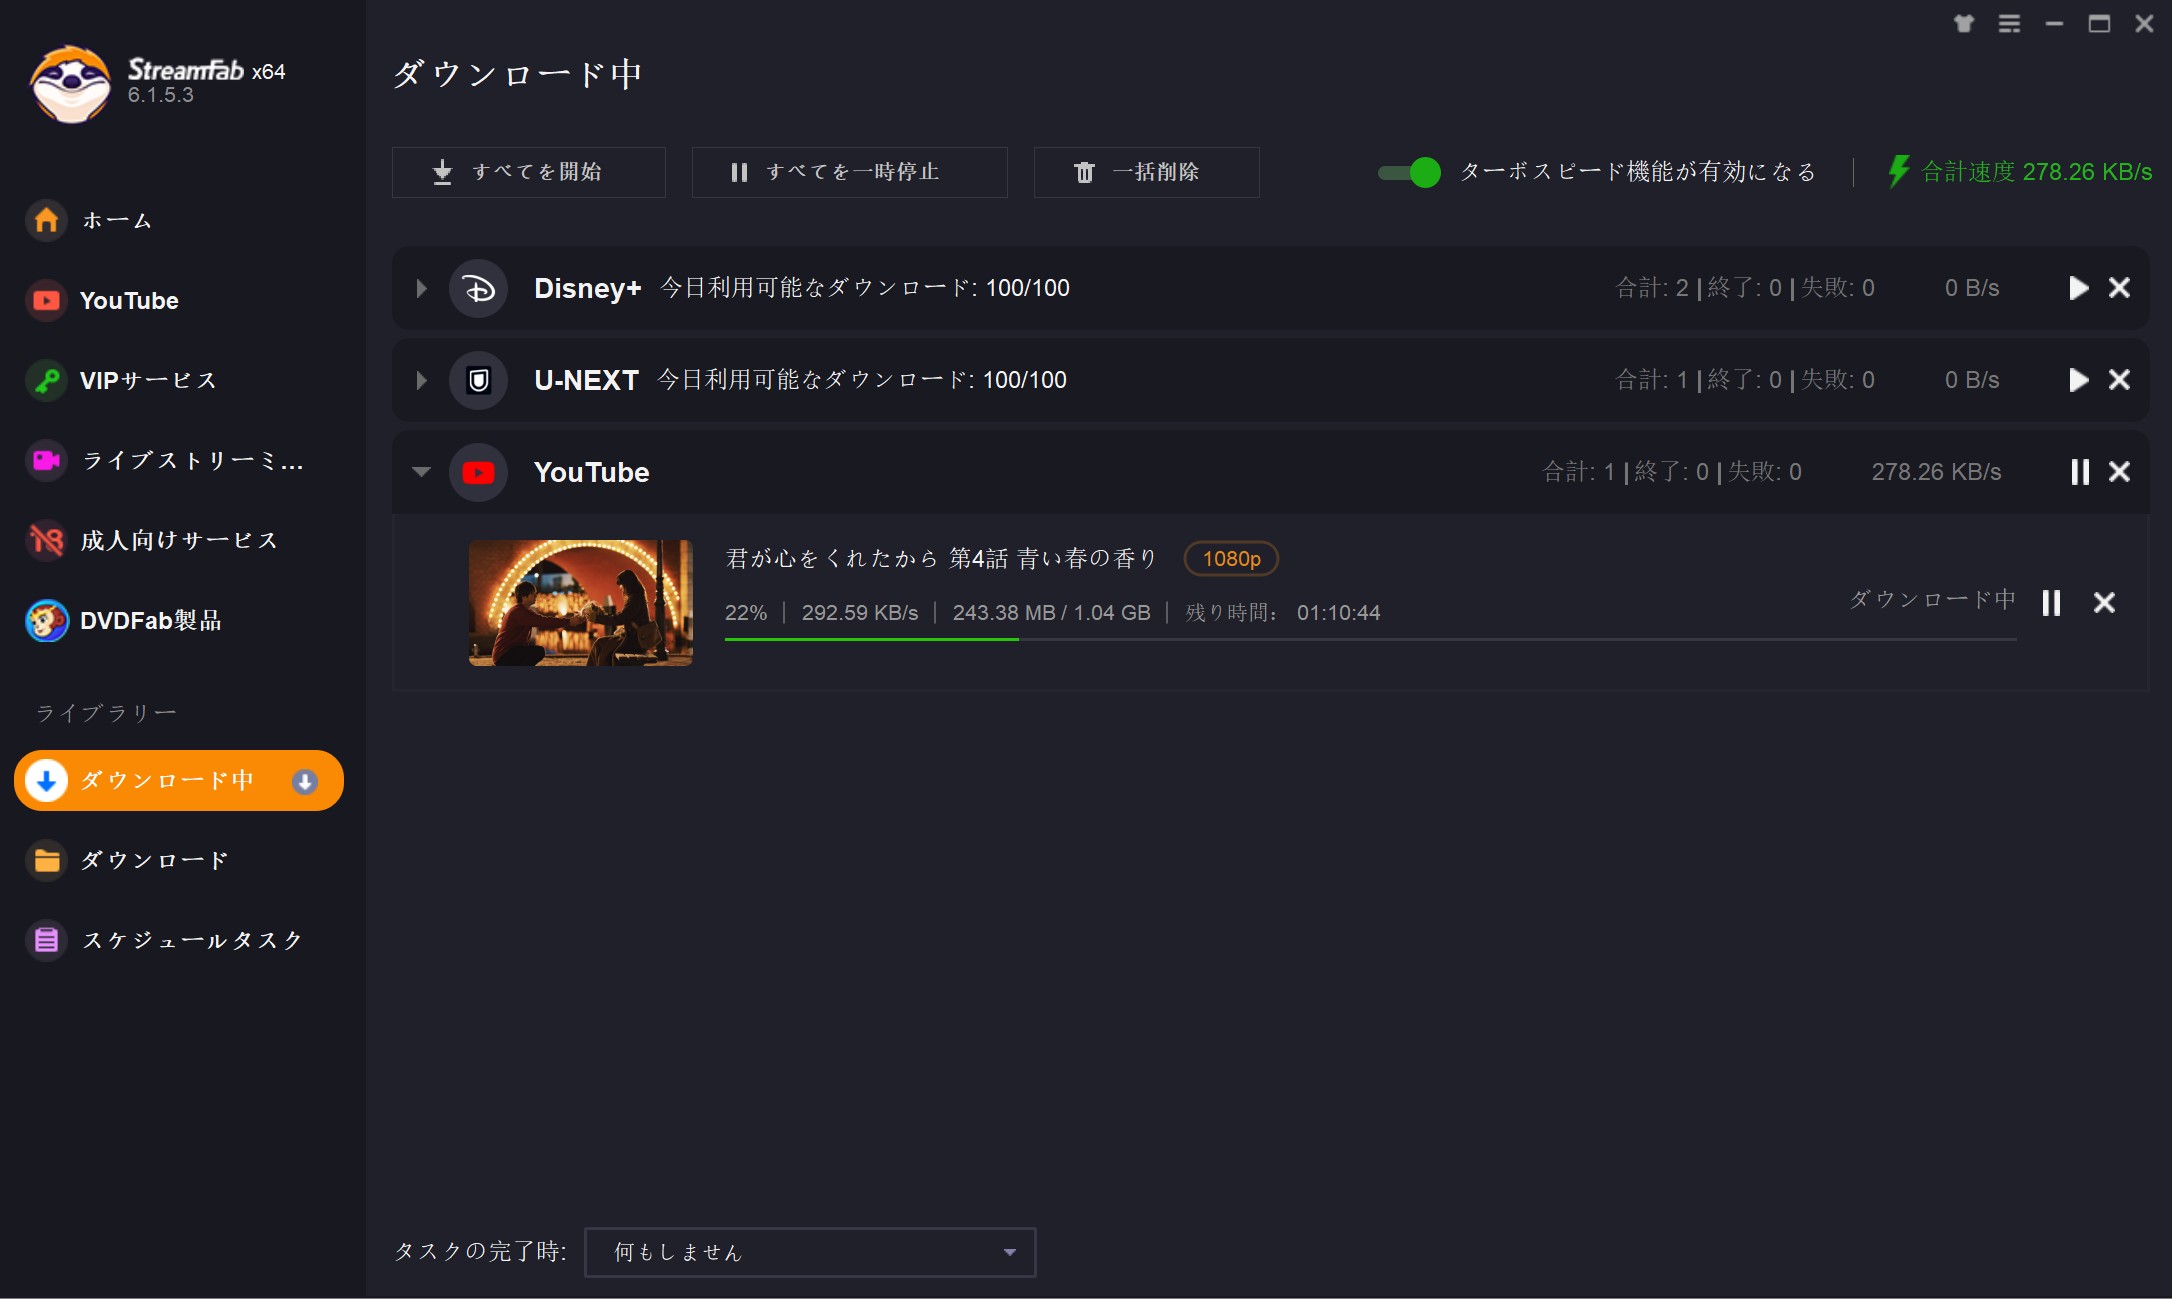Expand the U-NEXT download group
Screen dimensions: 2172x1299
coord(421,380)
